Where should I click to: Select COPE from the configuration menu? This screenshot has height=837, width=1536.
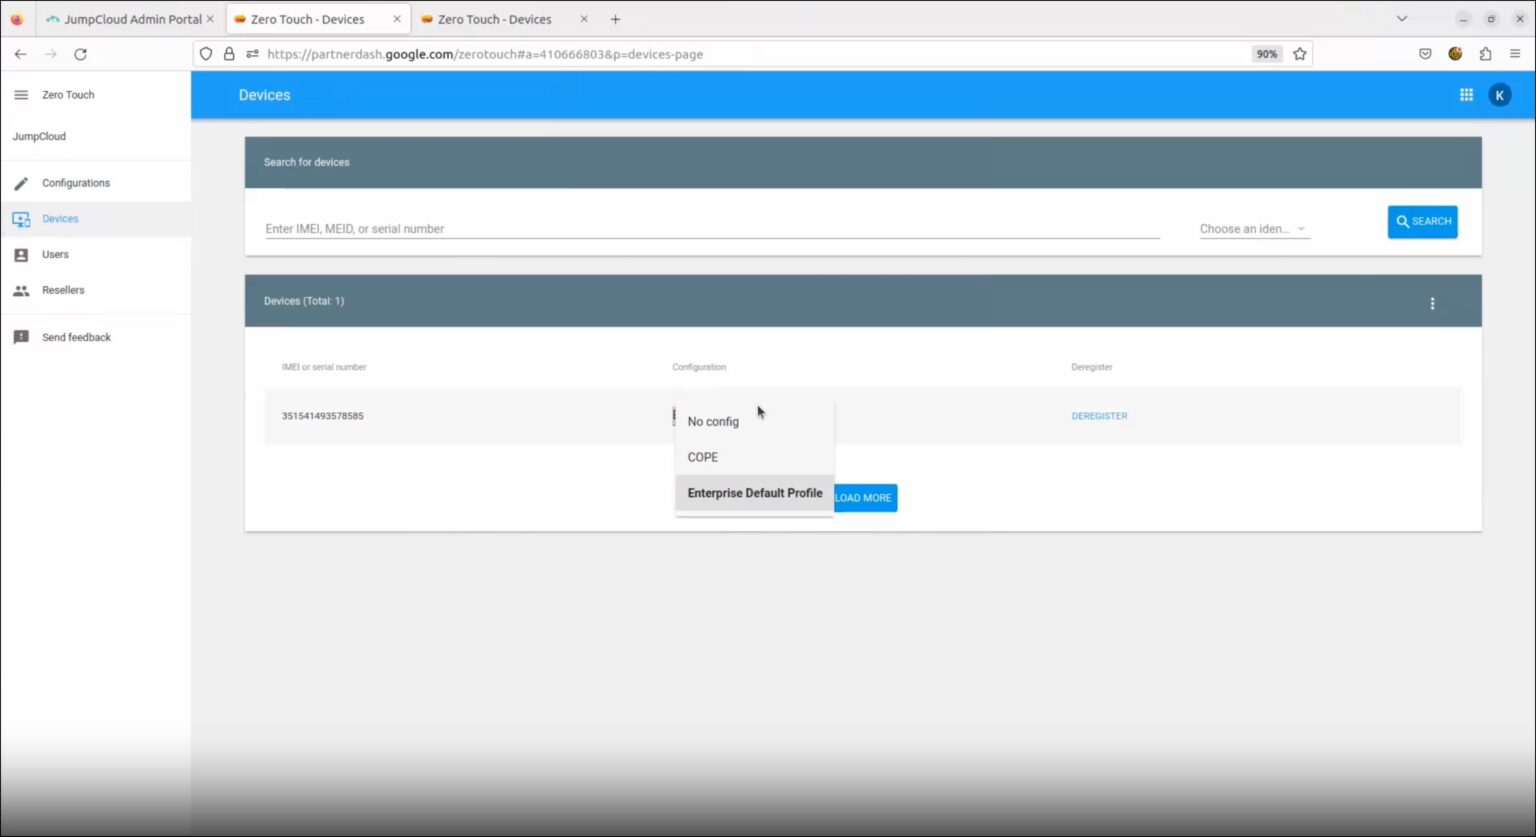pos(703,457)
